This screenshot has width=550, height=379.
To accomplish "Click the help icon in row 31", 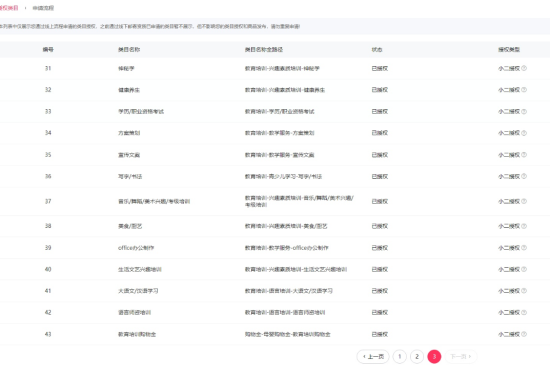I will click(524, 68).
